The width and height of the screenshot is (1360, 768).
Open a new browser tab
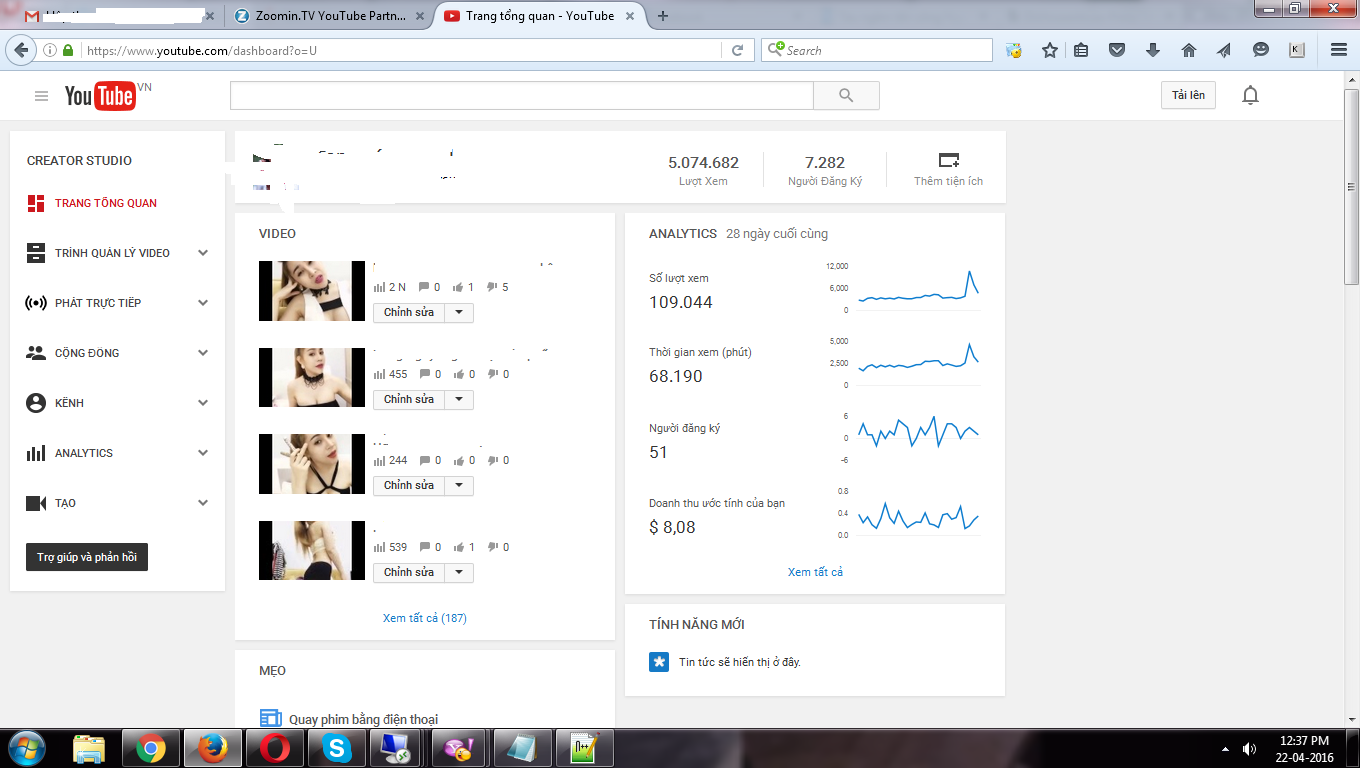[x=663, y=16]
